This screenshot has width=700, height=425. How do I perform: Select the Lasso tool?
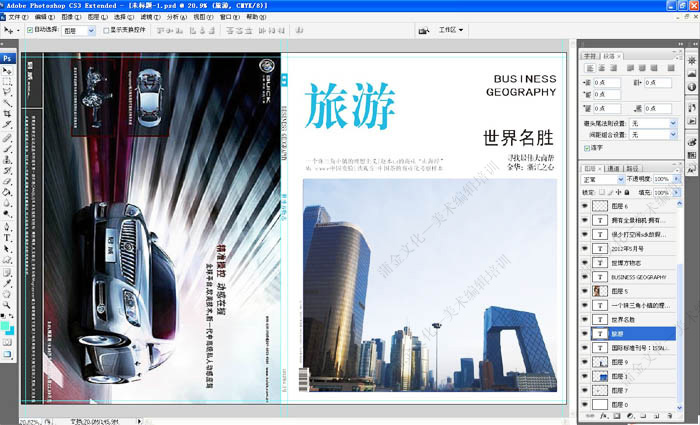pos(7,92)
